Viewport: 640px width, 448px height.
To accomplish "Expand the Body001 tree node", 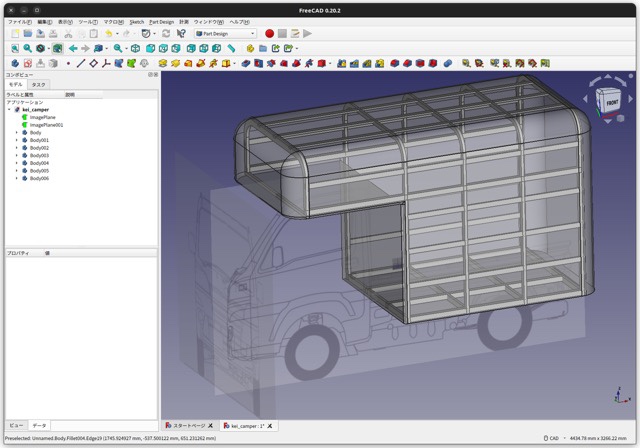I will point(16,140).
